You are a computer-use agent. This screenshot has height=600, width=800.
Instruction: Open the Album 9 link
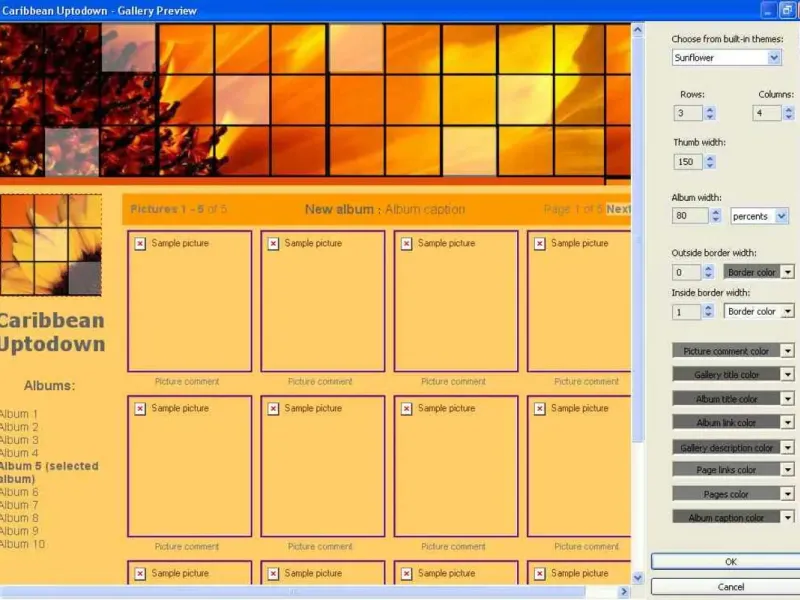(19, 531)
